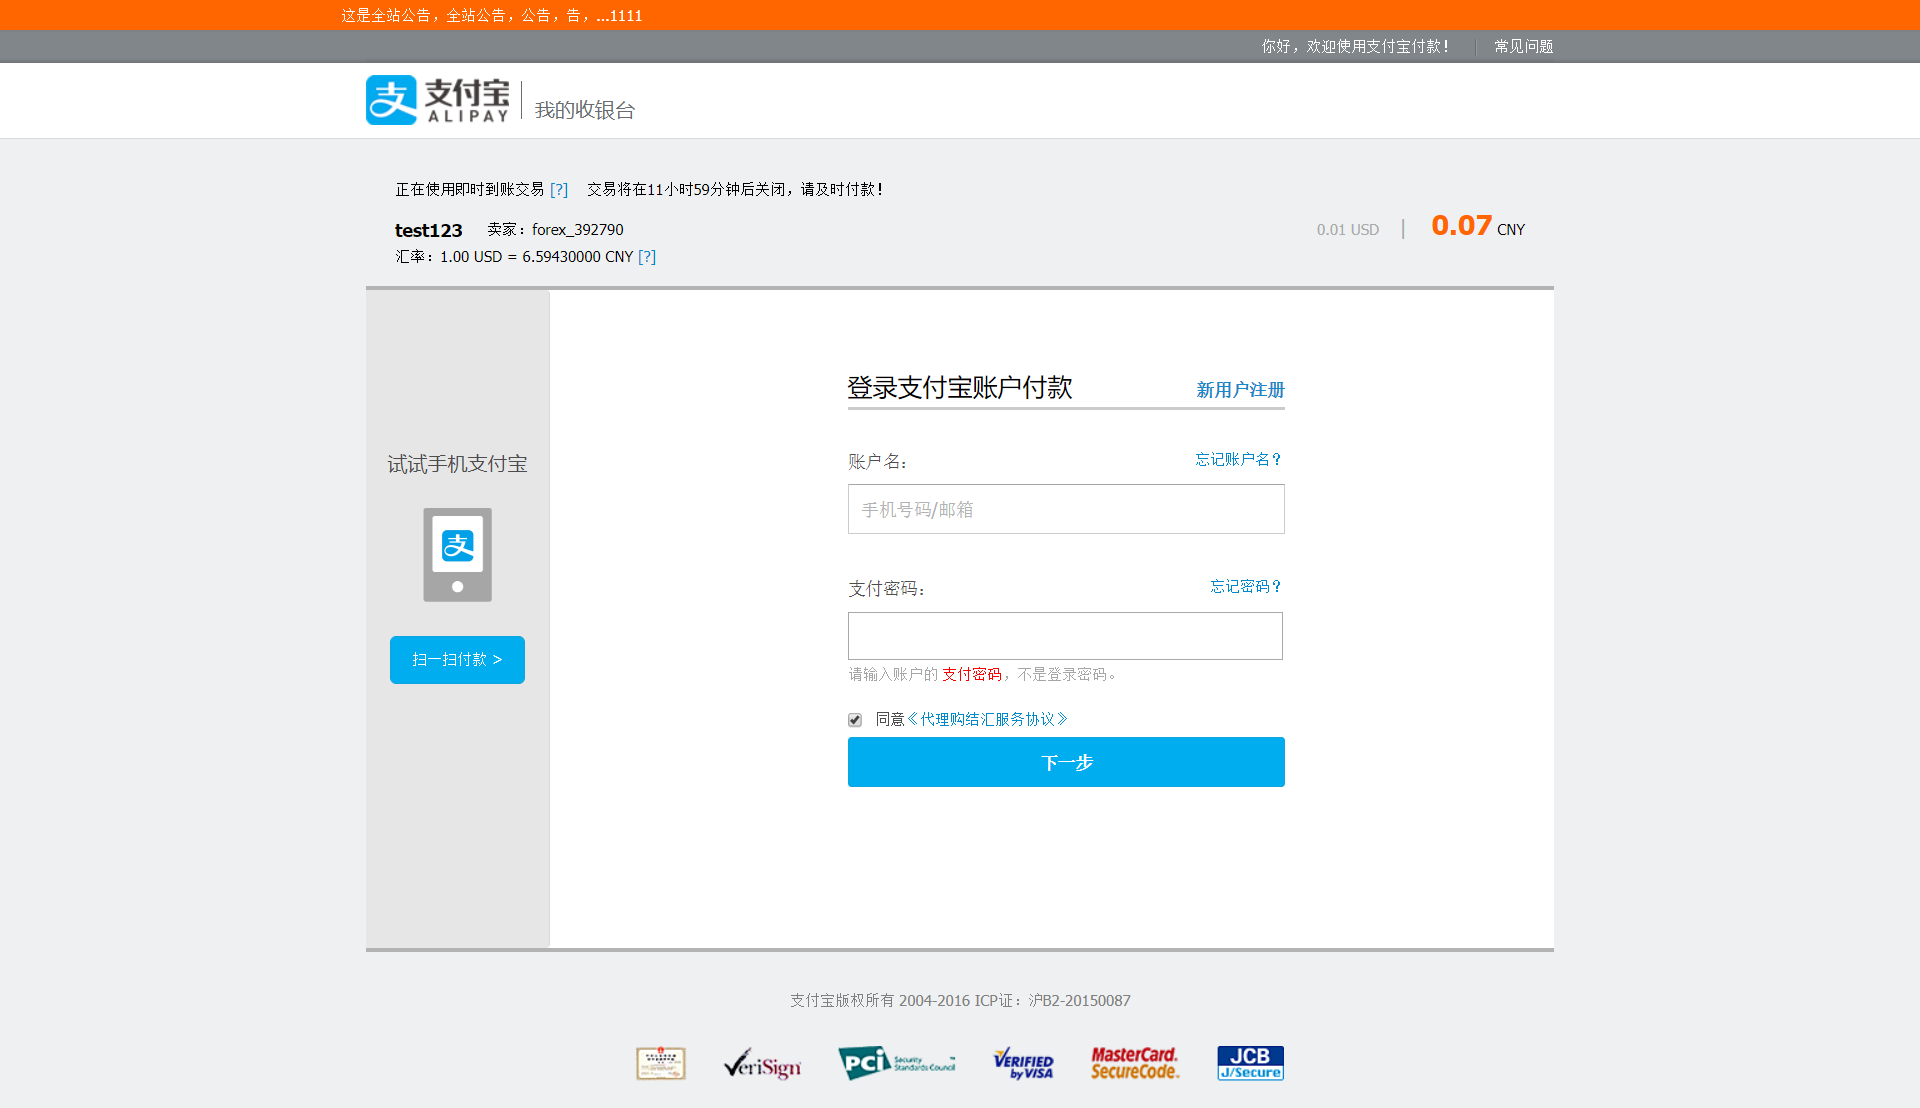Open the 新用户注册 registration link

point(1239,390)
